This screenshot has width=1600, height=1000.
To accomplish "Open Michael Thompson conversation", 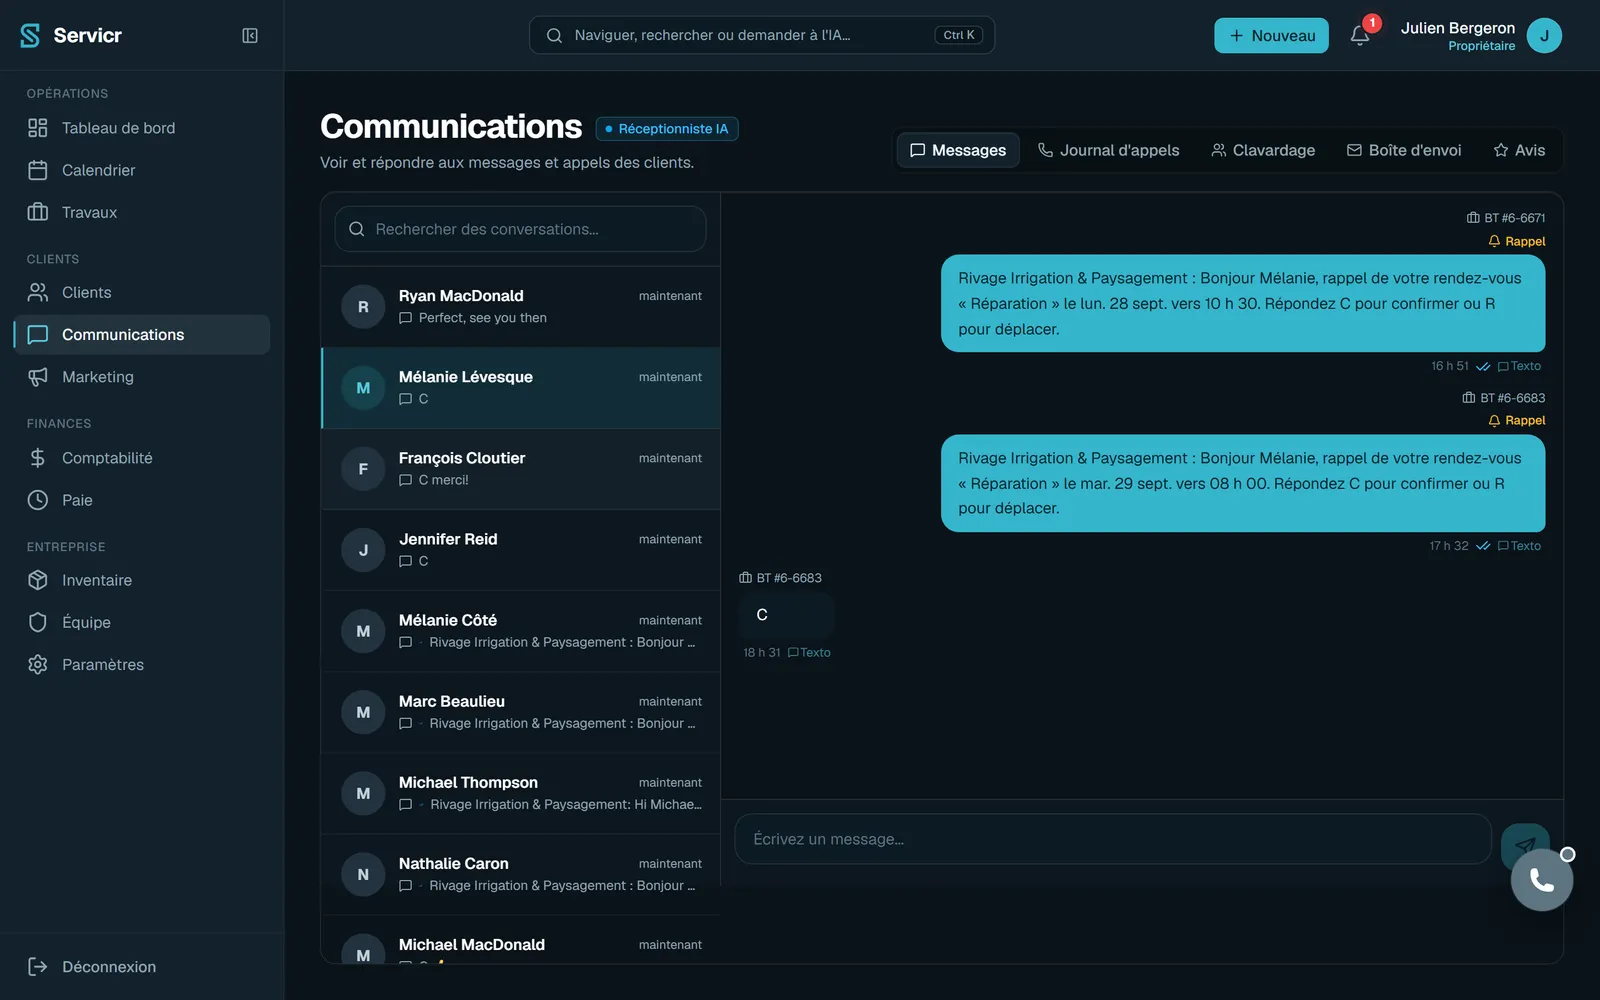I will coord(520,793).
